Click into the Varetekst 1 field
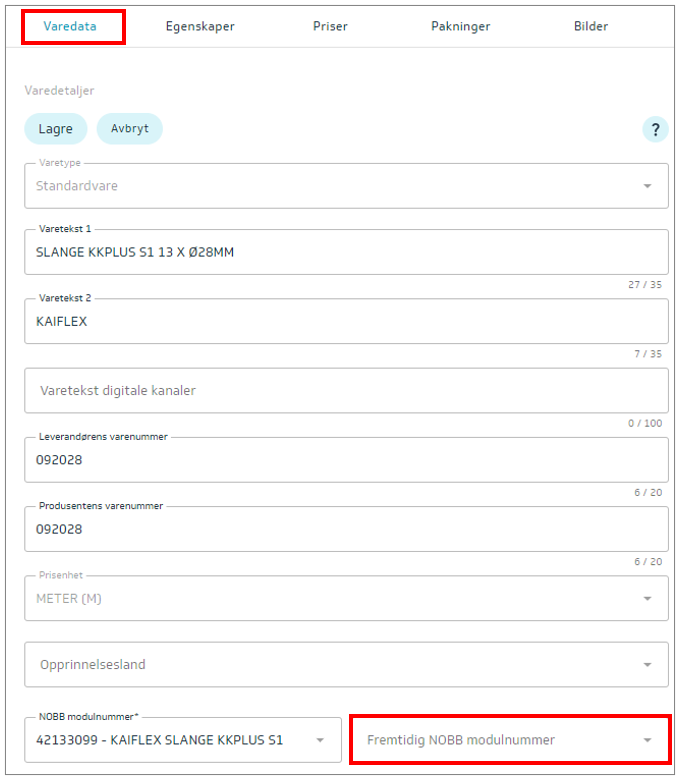The height and width of the screenshot is (782, 681). pos(346,252)
